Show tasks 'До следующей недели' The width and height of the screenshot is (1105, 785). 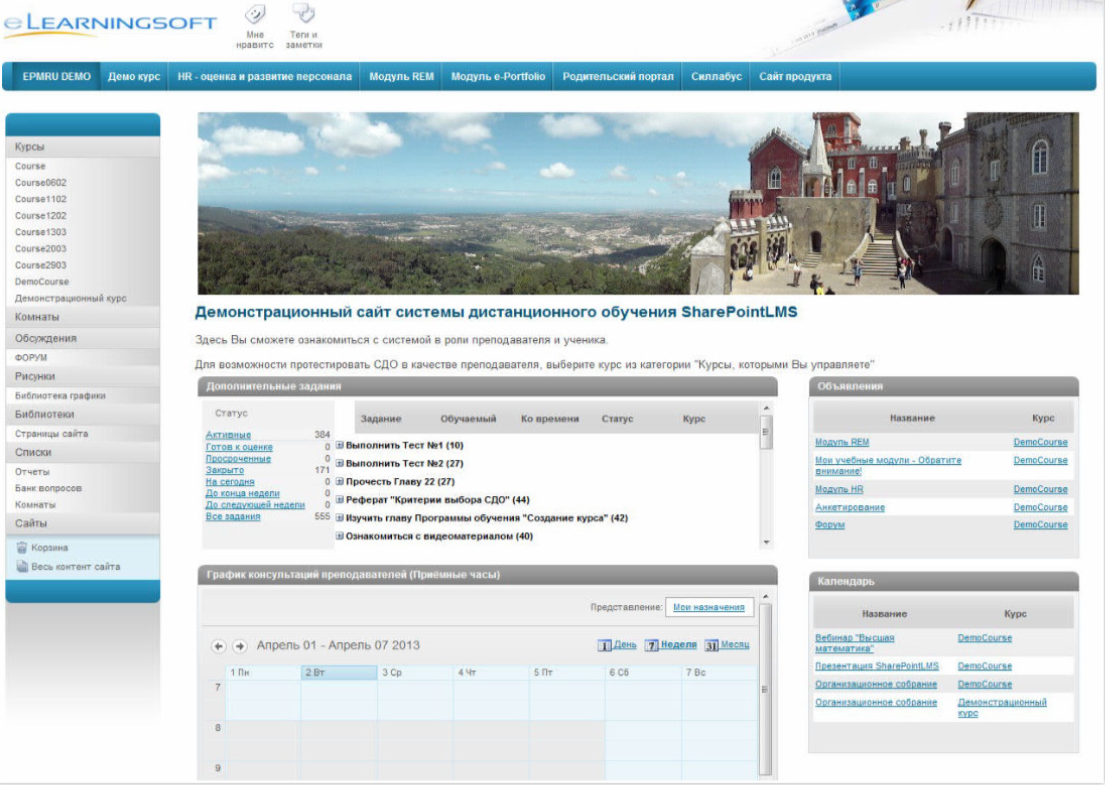coord(255,505)
